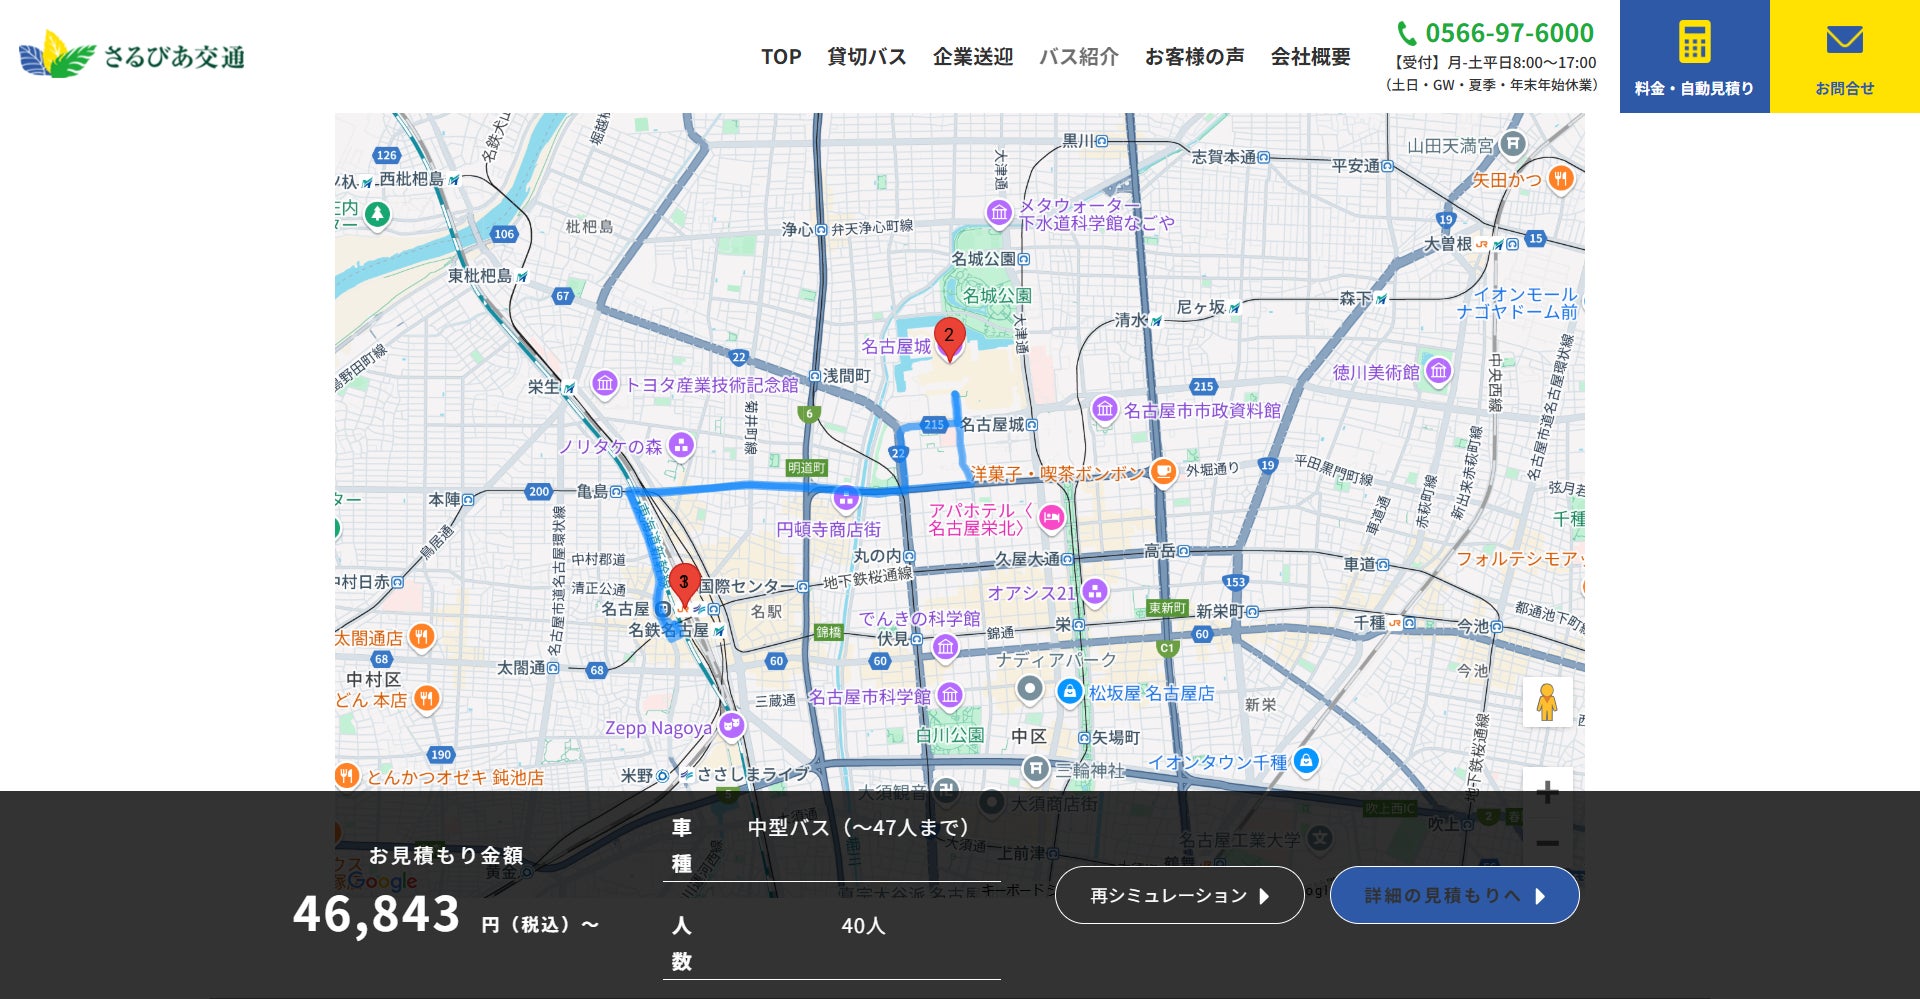Select the メタウォーター下水道科学館 pin
The image size is (1920, 999).
tap(999, 213)
